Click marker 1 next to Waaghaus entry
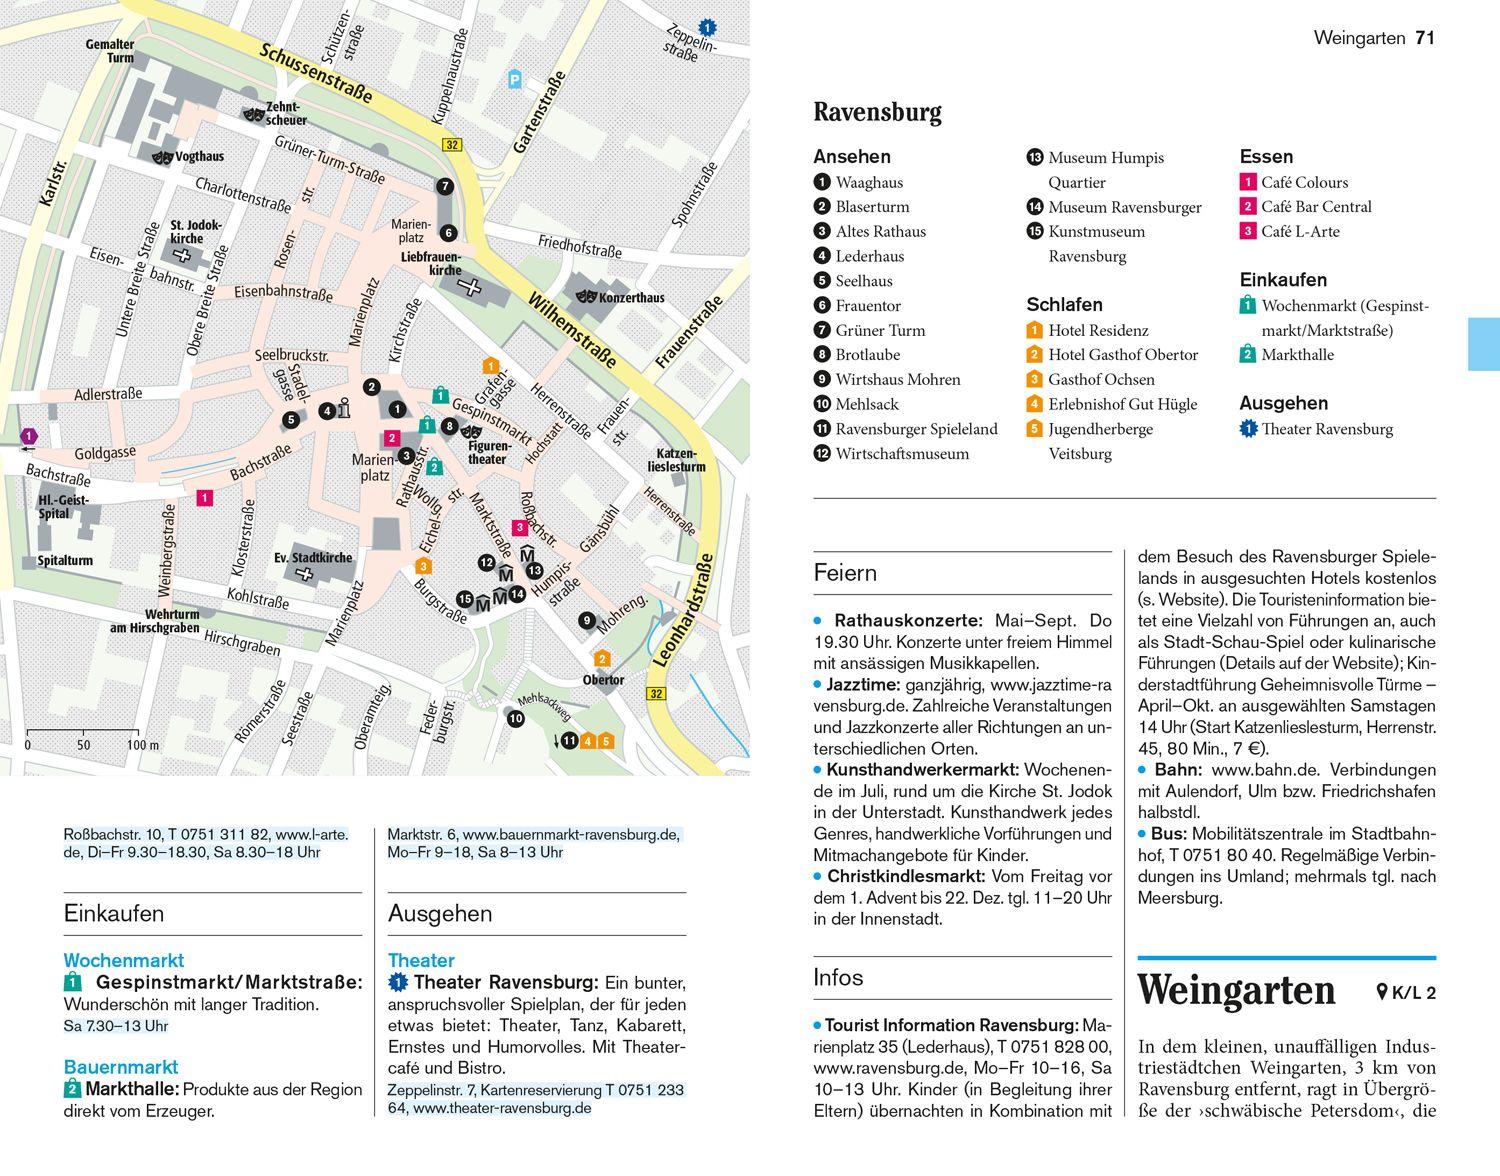1500x1176 pixels. pyautogui.click(x=822, y=183)
